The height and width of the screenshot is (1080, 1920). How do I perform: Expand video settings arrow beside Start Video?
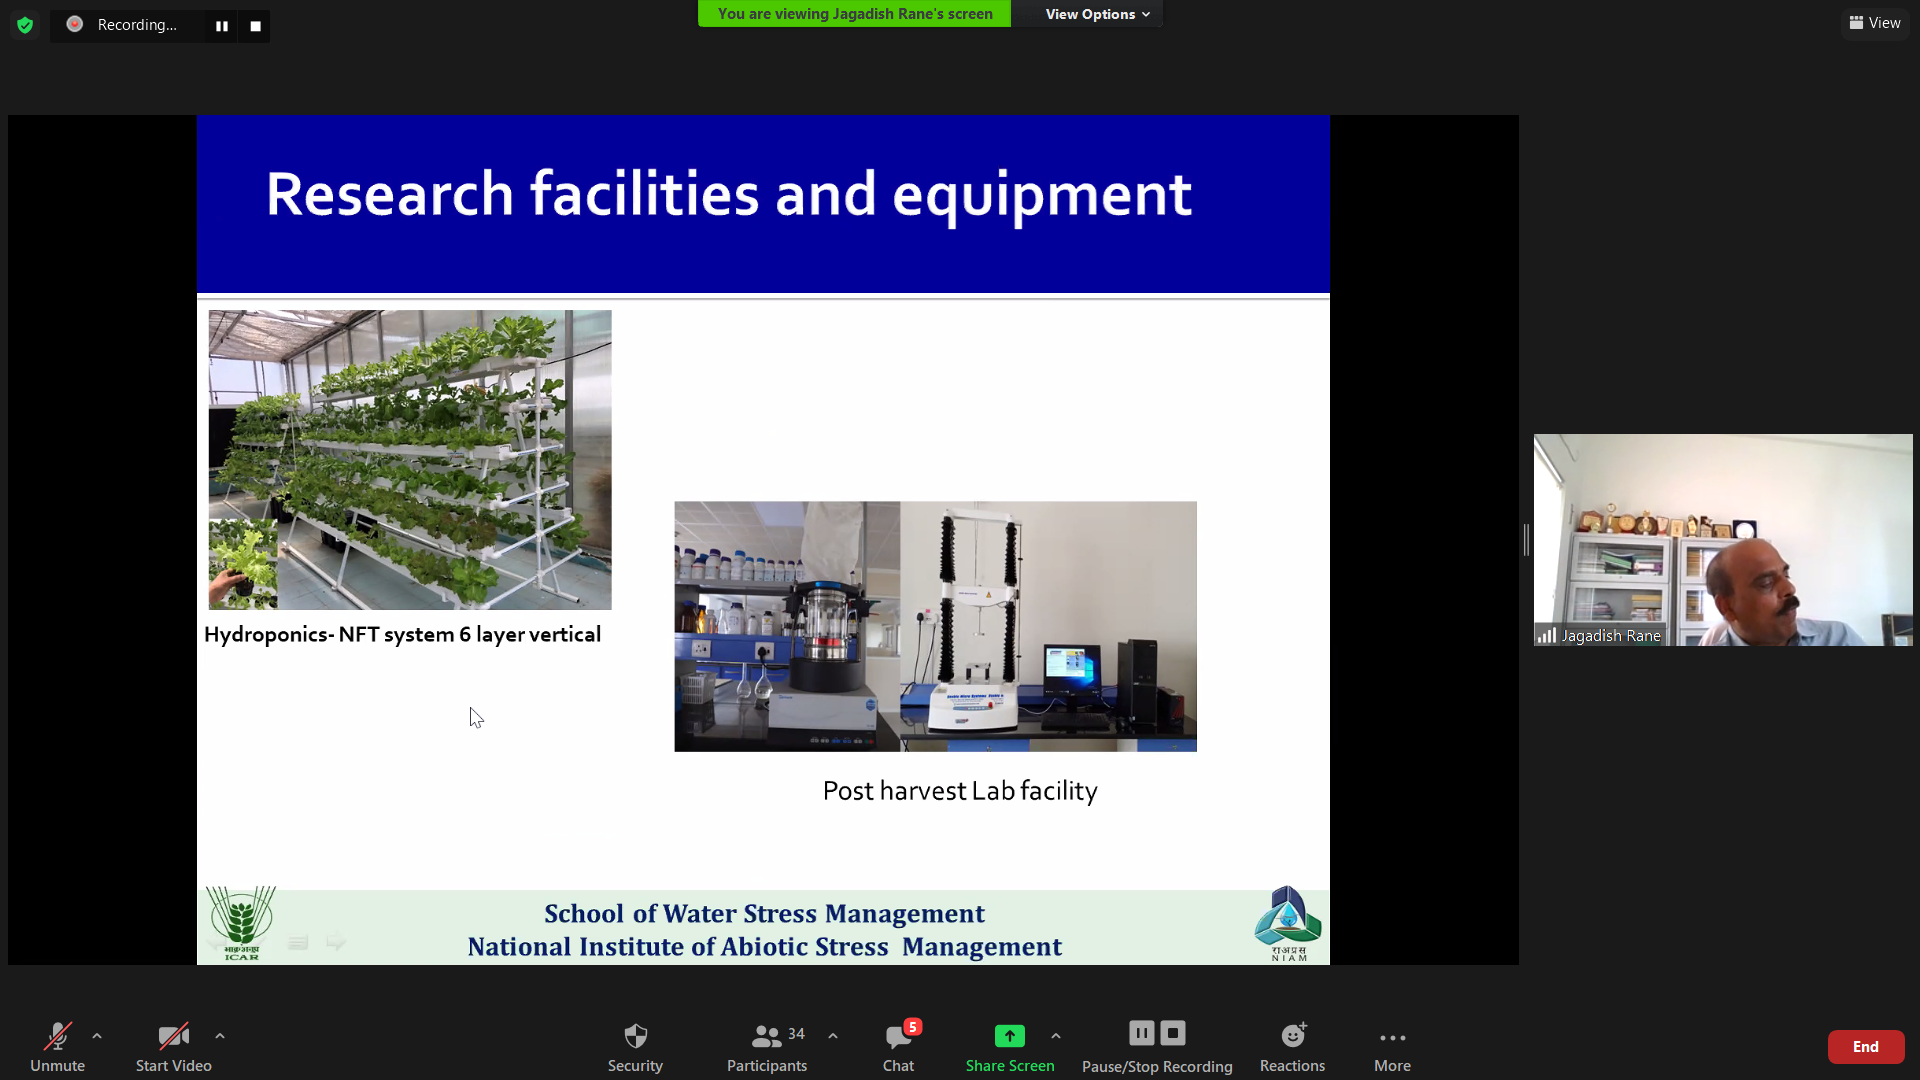[220, 1036]
